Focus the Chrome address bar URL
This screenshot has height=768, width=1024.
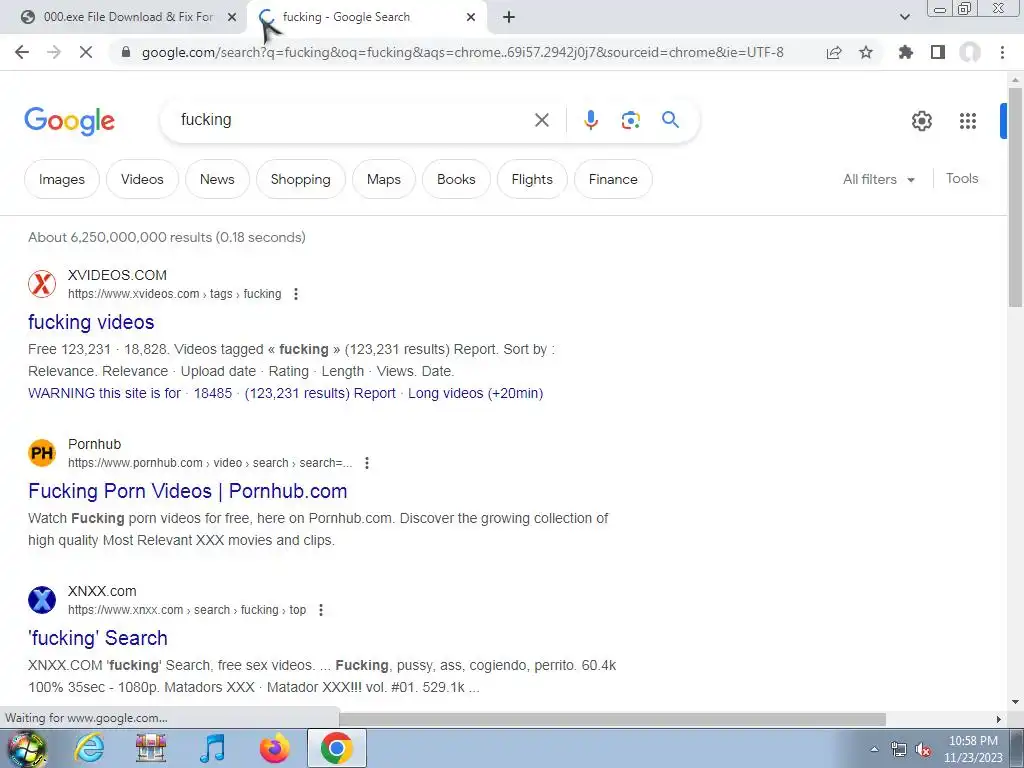(462, 52)
